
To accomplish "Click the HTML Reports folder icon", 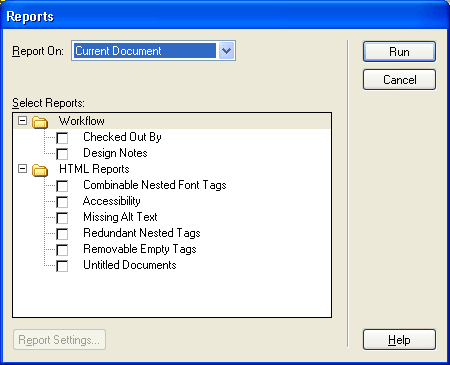I will coord(40,170).
